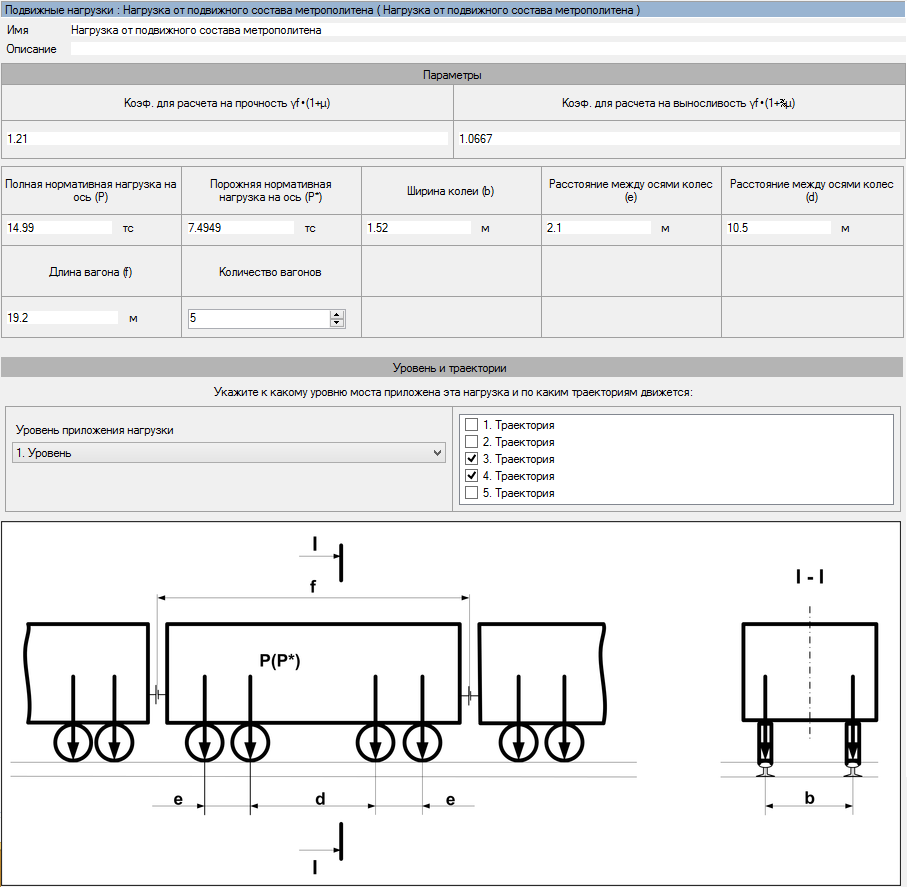This screenshot has width=907, height=887.
Task: Edit wagon length field 19.2
Action: coord(60,318)
